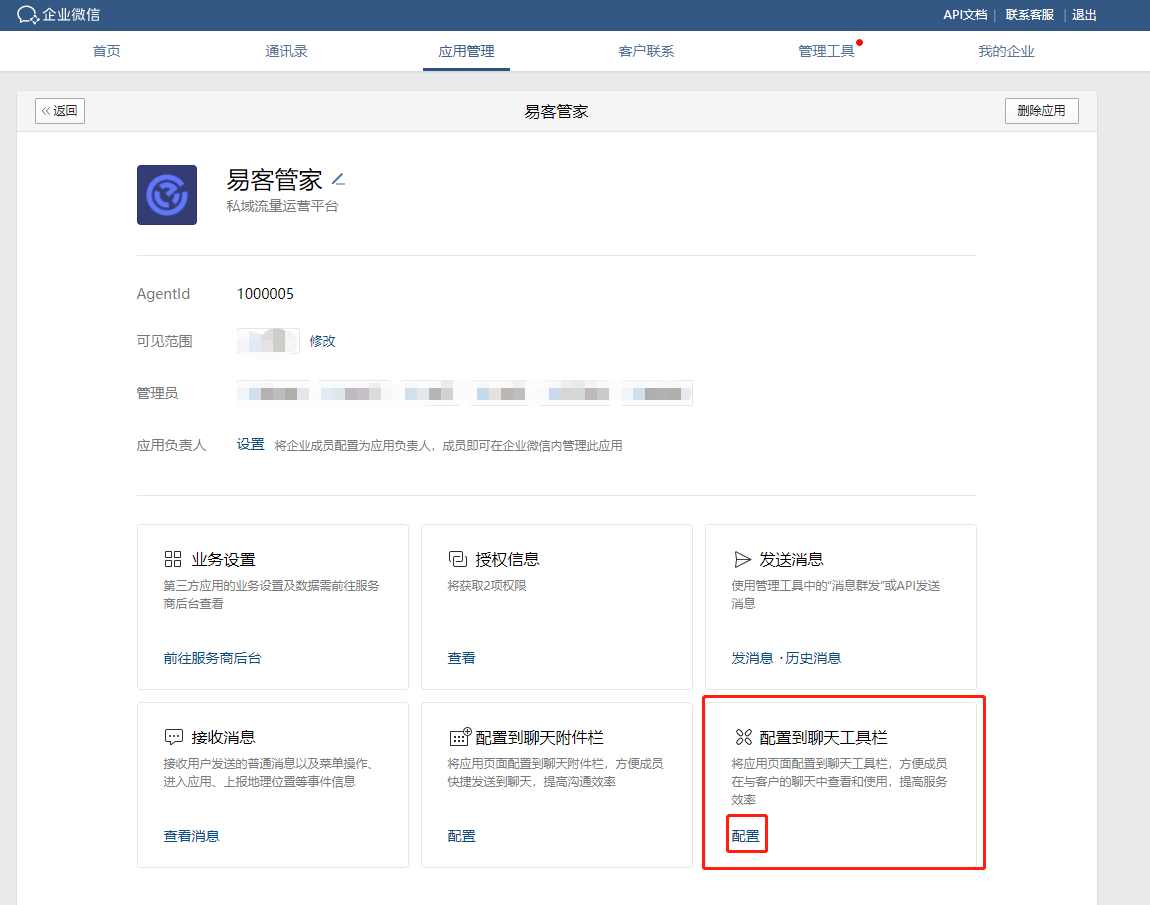
Task: Click the 私域流量运营平台 subtitle
Action: (x=282, y=206)
